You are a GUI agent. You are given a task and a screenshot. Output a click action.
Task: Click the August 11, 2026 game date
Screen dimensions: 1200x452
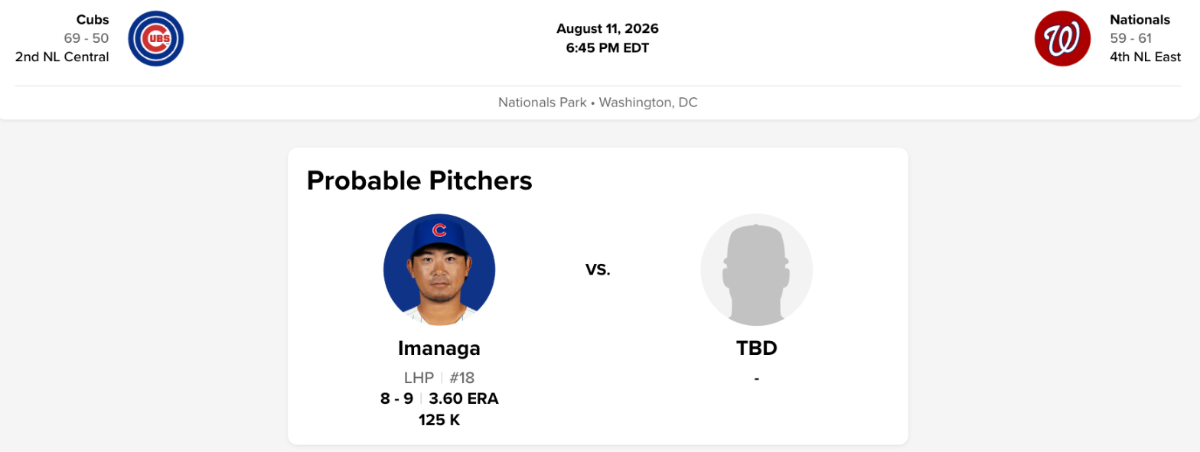coord(607,29)
